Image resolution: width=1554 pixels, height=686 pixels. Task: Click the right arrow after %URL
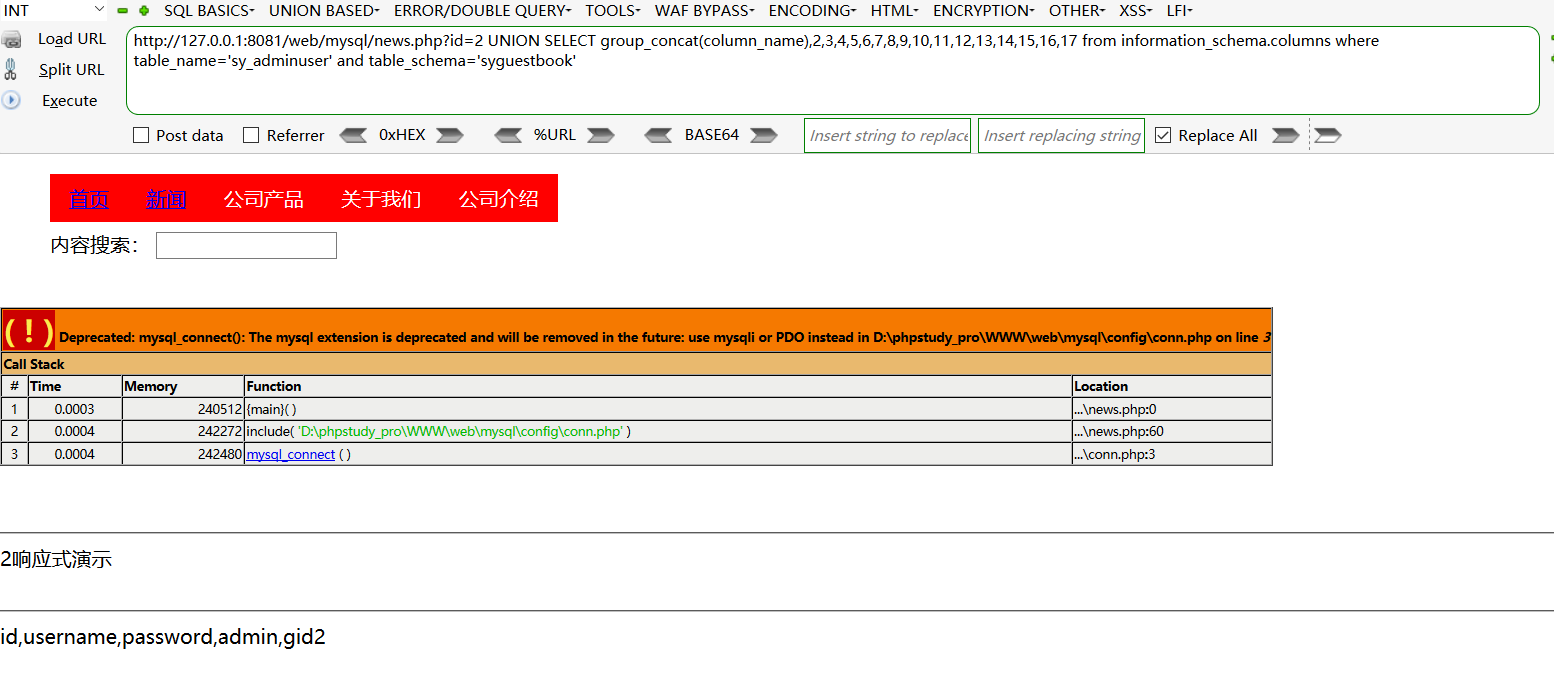click(600, 135)
